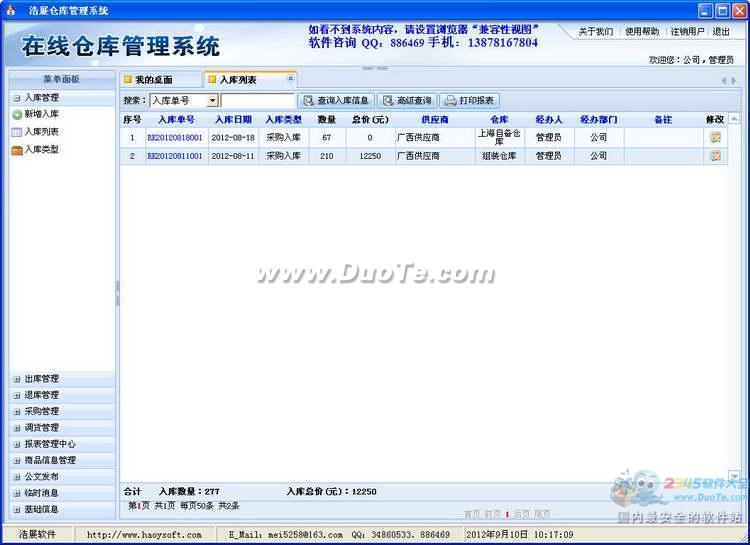Viewport: 750px width, 545px height.
Task: Expand the 报表管理中心 section
Action: click(x=49, y=444)
